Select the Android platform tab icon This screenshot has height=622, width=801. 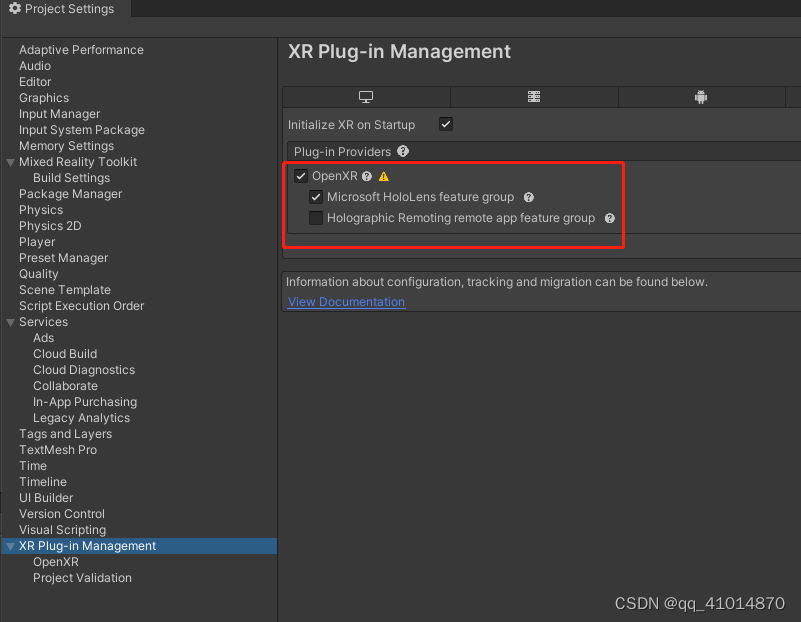tap(700, 97)
